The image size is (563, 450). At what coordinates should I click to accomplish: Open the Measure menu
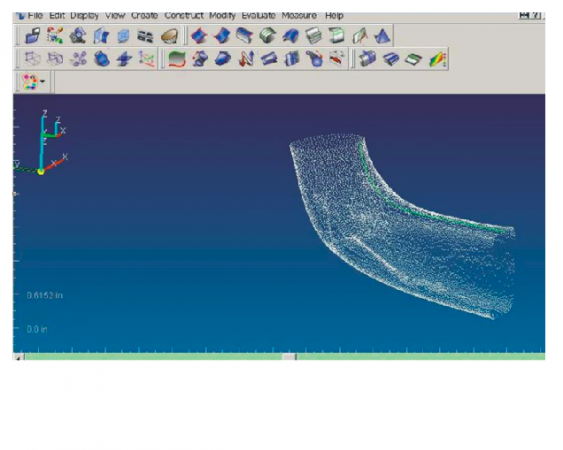(299, 15)
